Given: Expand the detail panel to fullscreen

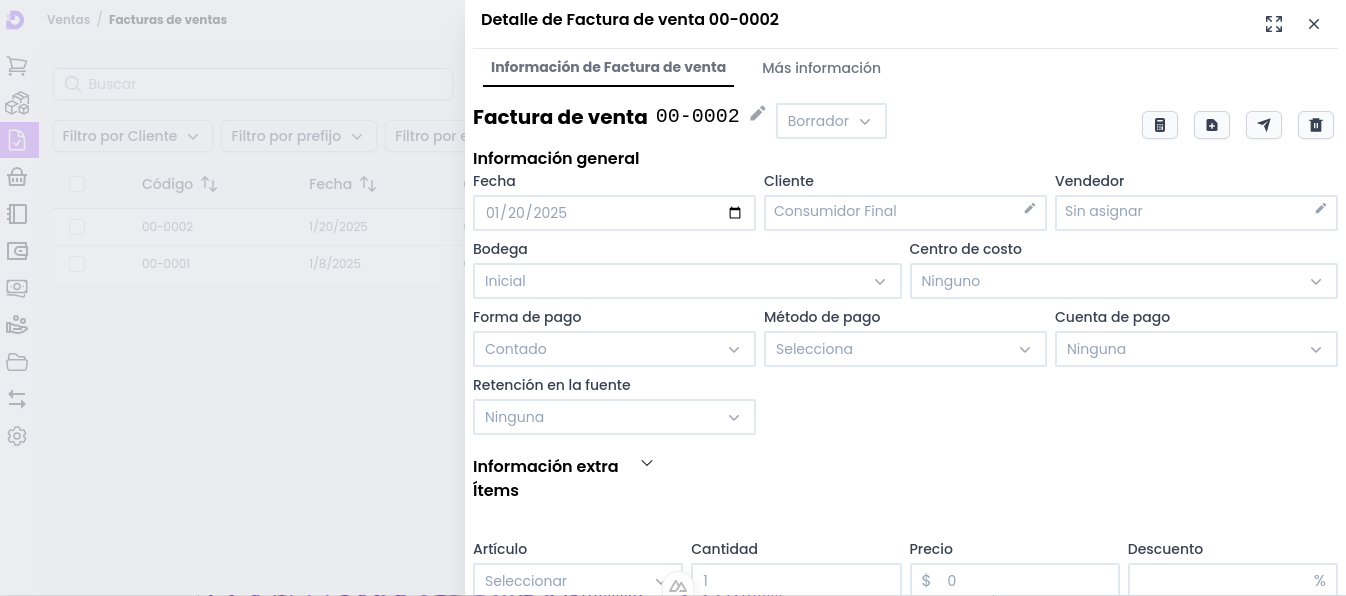Looking at the screenshot, I should click(x=1274, y=24).
